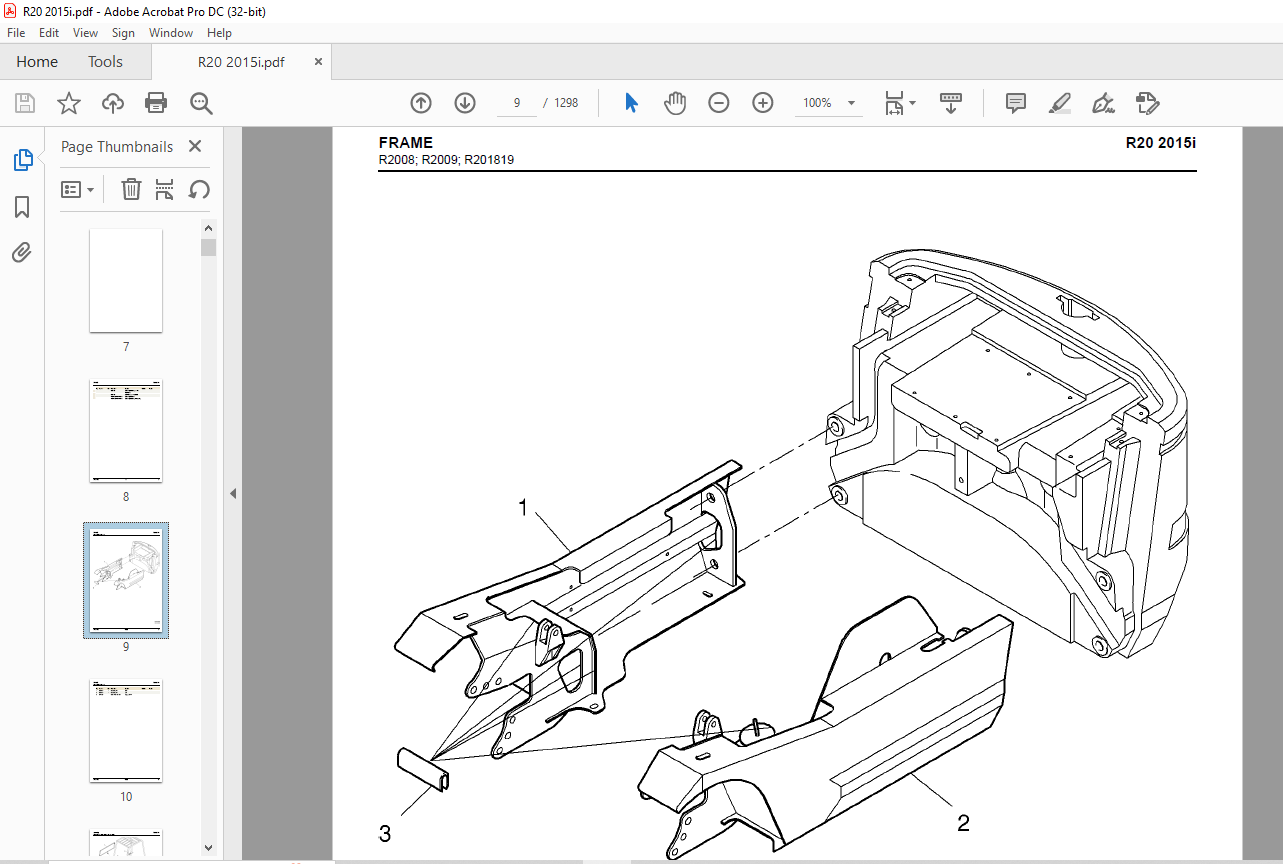Click thumbnails scrollbar down arrow
1283x864 pixels.
tap(209, 848)
